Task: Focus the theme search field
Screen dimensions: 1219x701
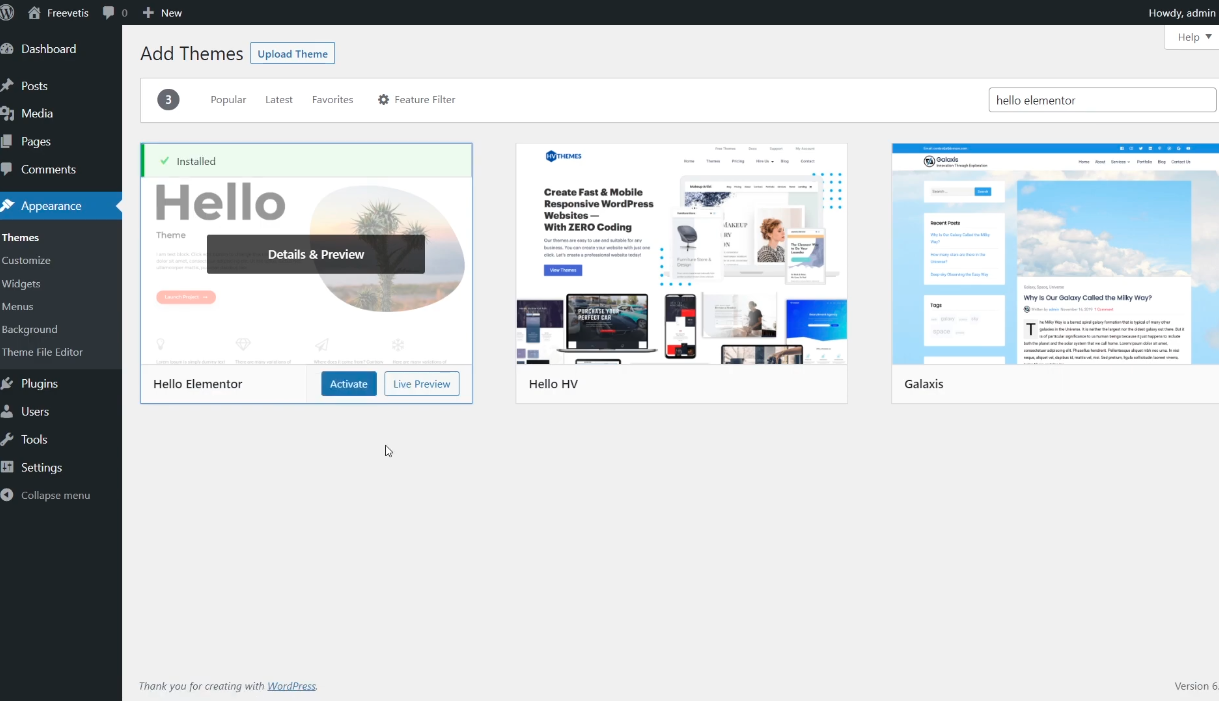Action: pyautogui.click(x=1102, y=100)
